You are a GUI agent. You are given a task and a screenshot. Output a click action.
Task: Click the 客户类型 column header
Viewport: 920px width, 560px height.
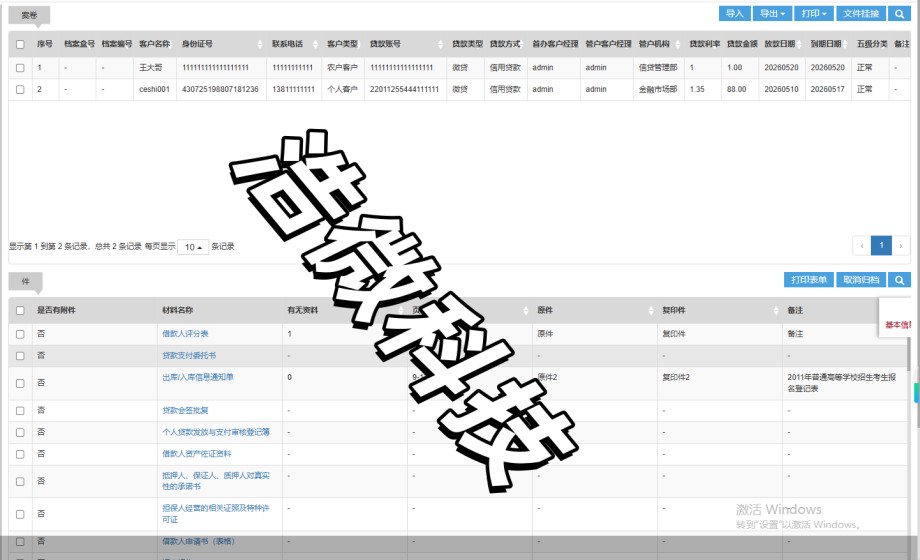click(x=342, y=44)
